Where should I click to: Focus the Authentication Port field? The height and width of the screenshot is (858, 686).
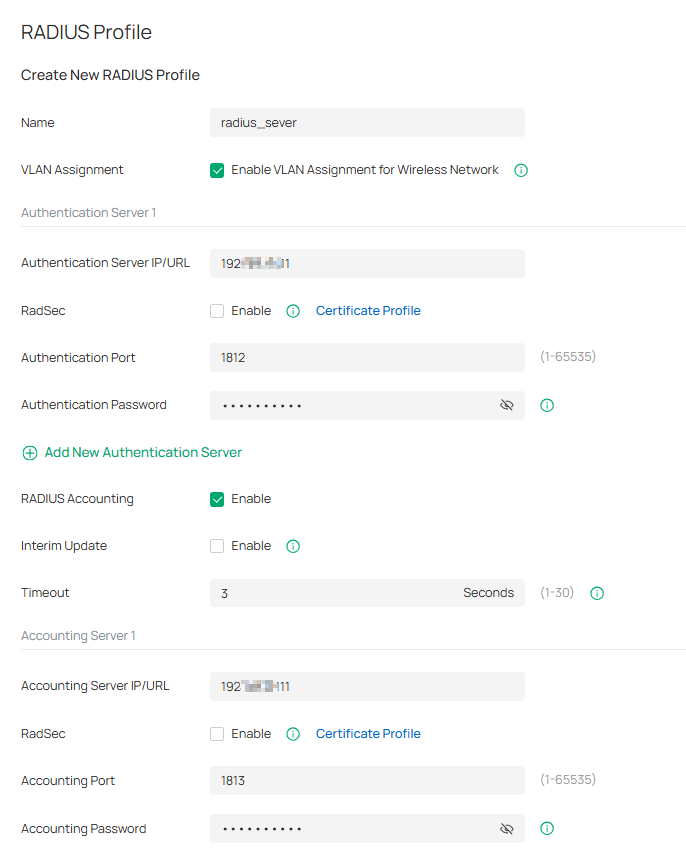[367, 357]
